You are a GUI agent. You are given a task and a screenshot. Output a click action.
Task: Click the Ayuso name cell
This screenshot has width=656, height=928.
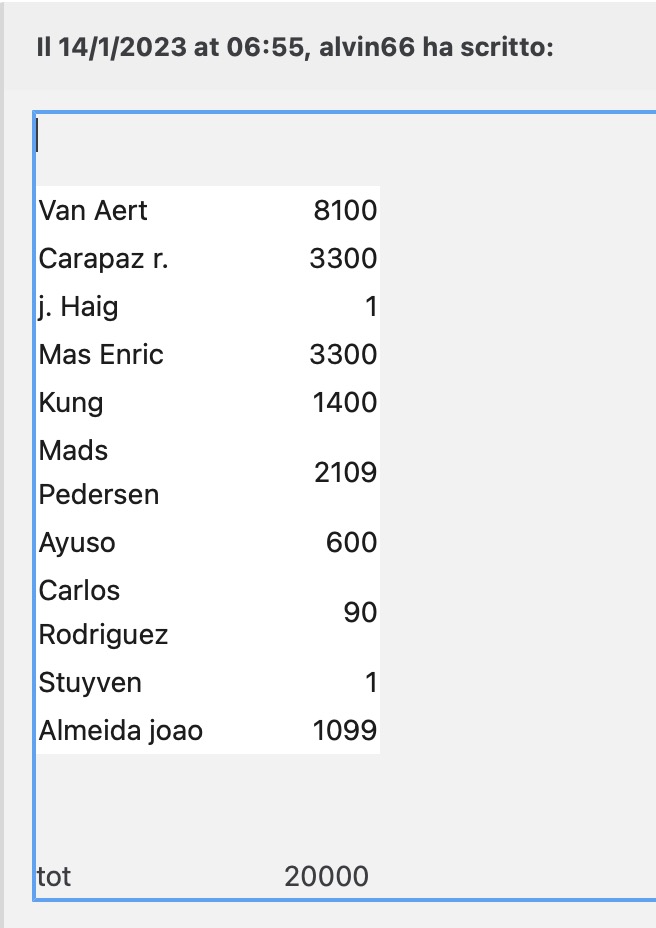pos(77,543)
